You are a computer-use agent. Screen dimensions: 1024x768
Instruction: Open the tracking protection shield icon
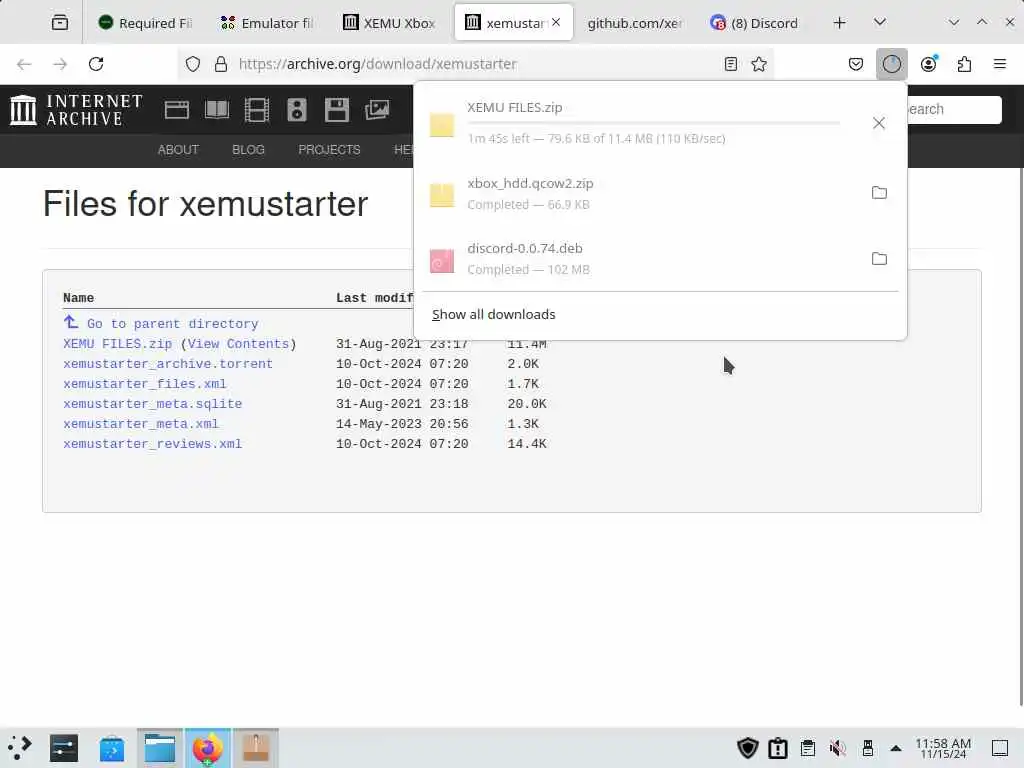193,64
